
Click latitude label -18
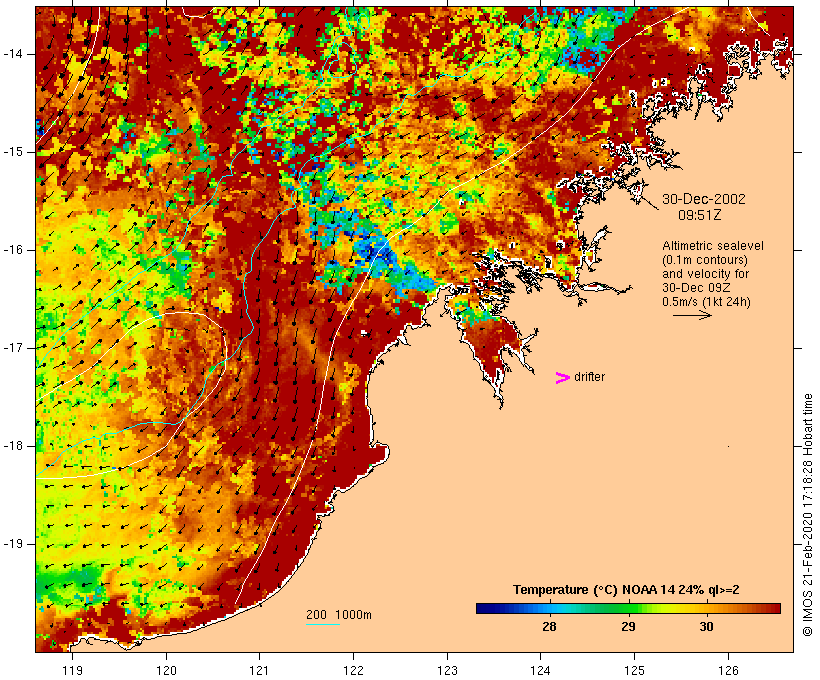[x=12, y=446]
